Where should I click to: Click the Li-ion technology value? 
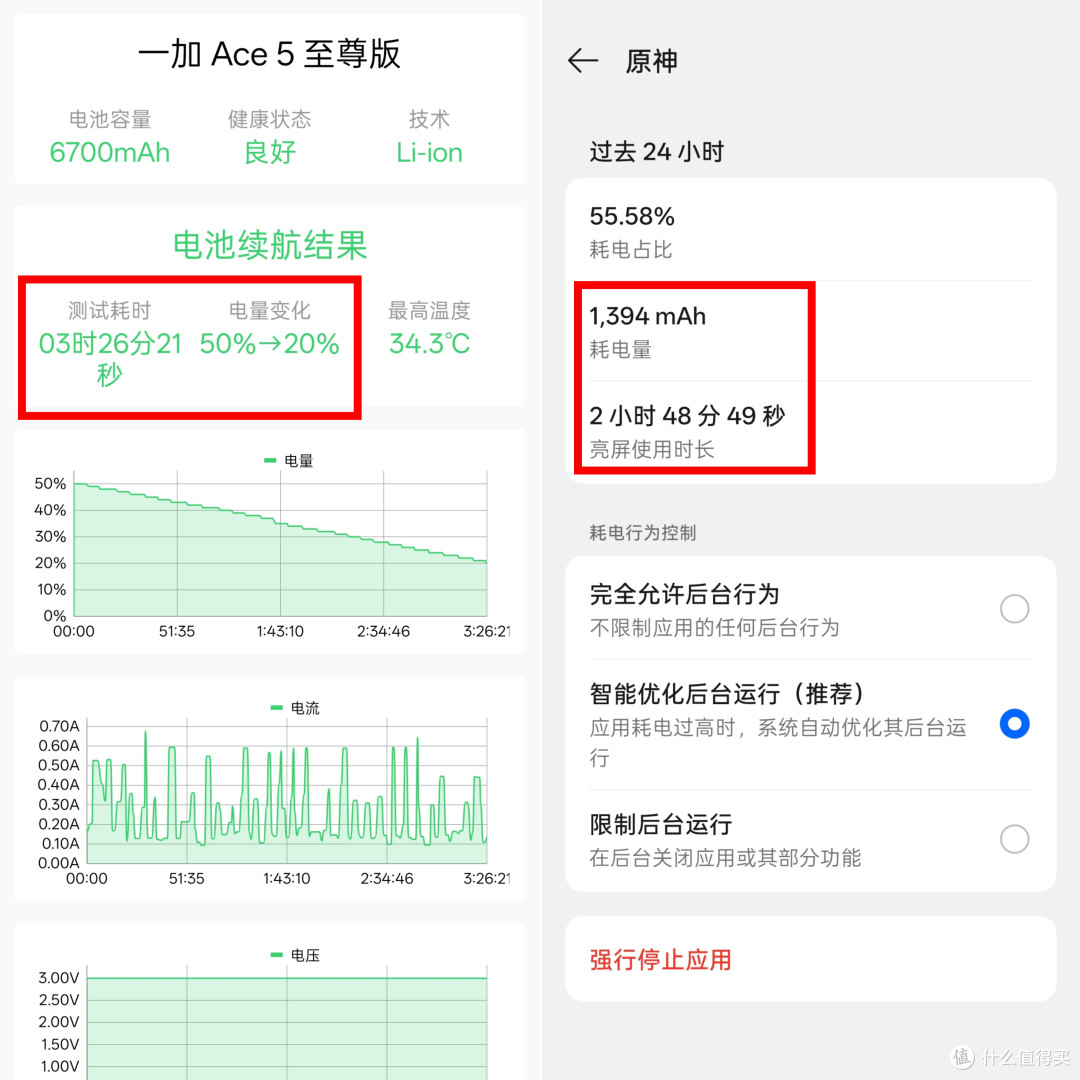428,152
